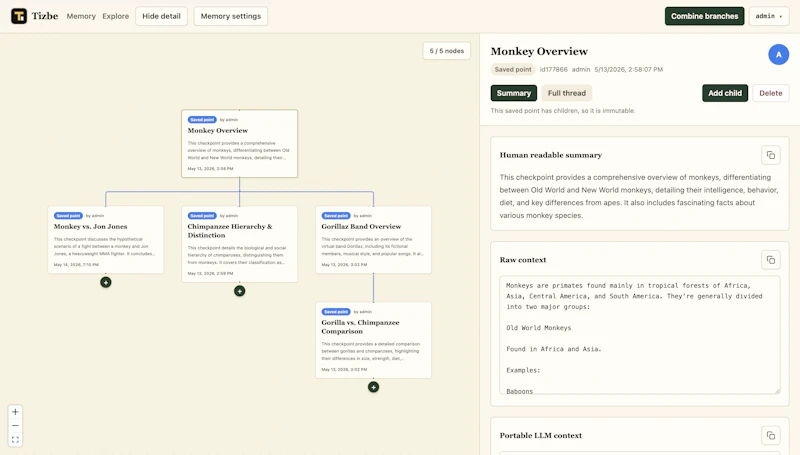Click the Monkey Overview panel title
This screenshot has width=800, height=455.
click(x=539, y=51)
